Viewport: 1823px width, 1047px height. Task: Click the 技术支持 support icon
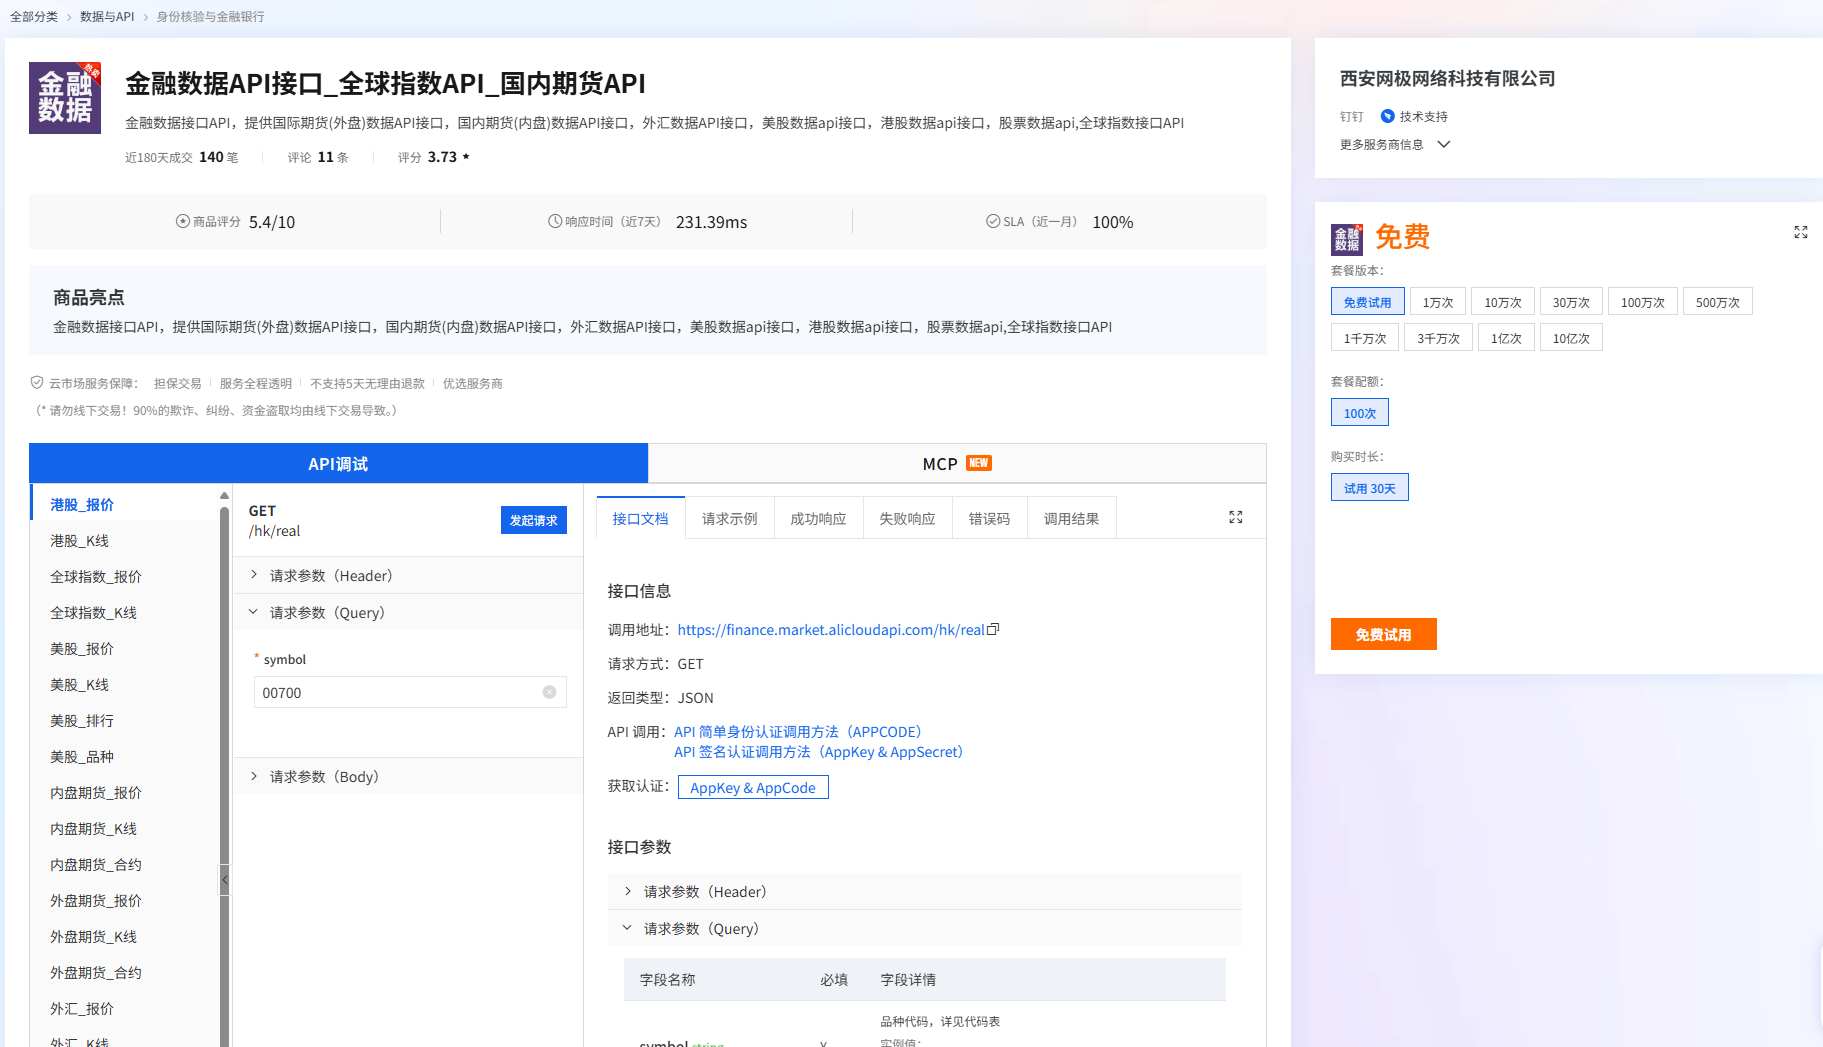tap(1387, 115)
